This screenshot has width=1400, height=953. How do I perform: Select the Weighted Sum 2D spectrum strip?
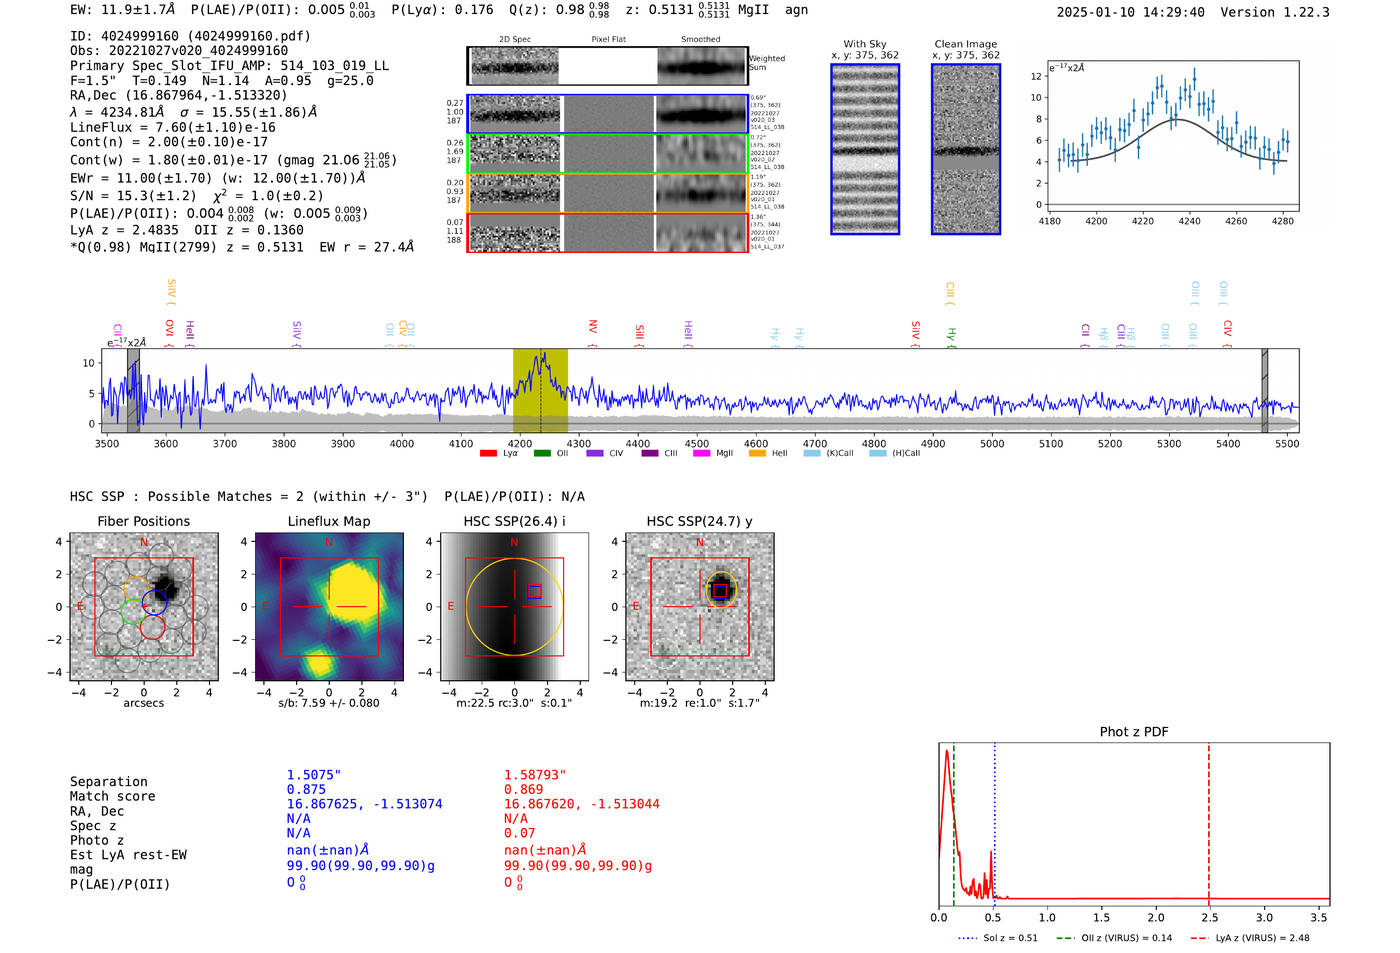[x=607, y=66]
